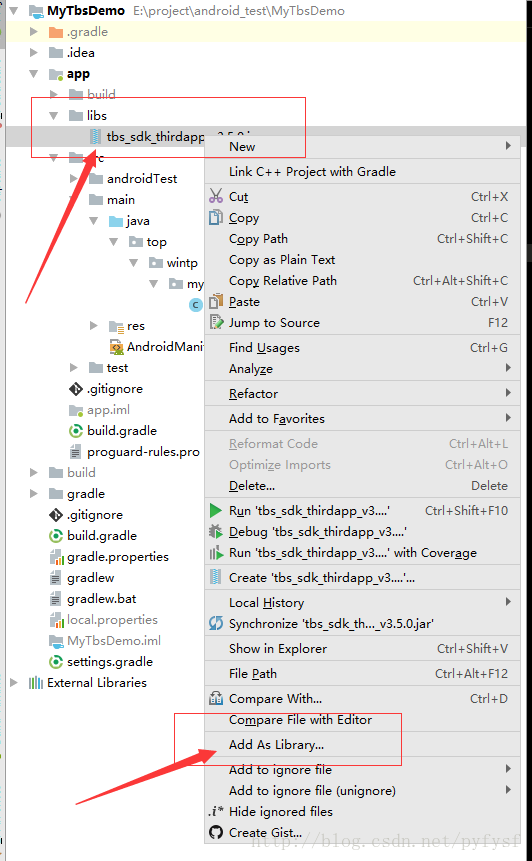
Task: Click the Synchronize refresh icon
Action: [x=216, y=623]
